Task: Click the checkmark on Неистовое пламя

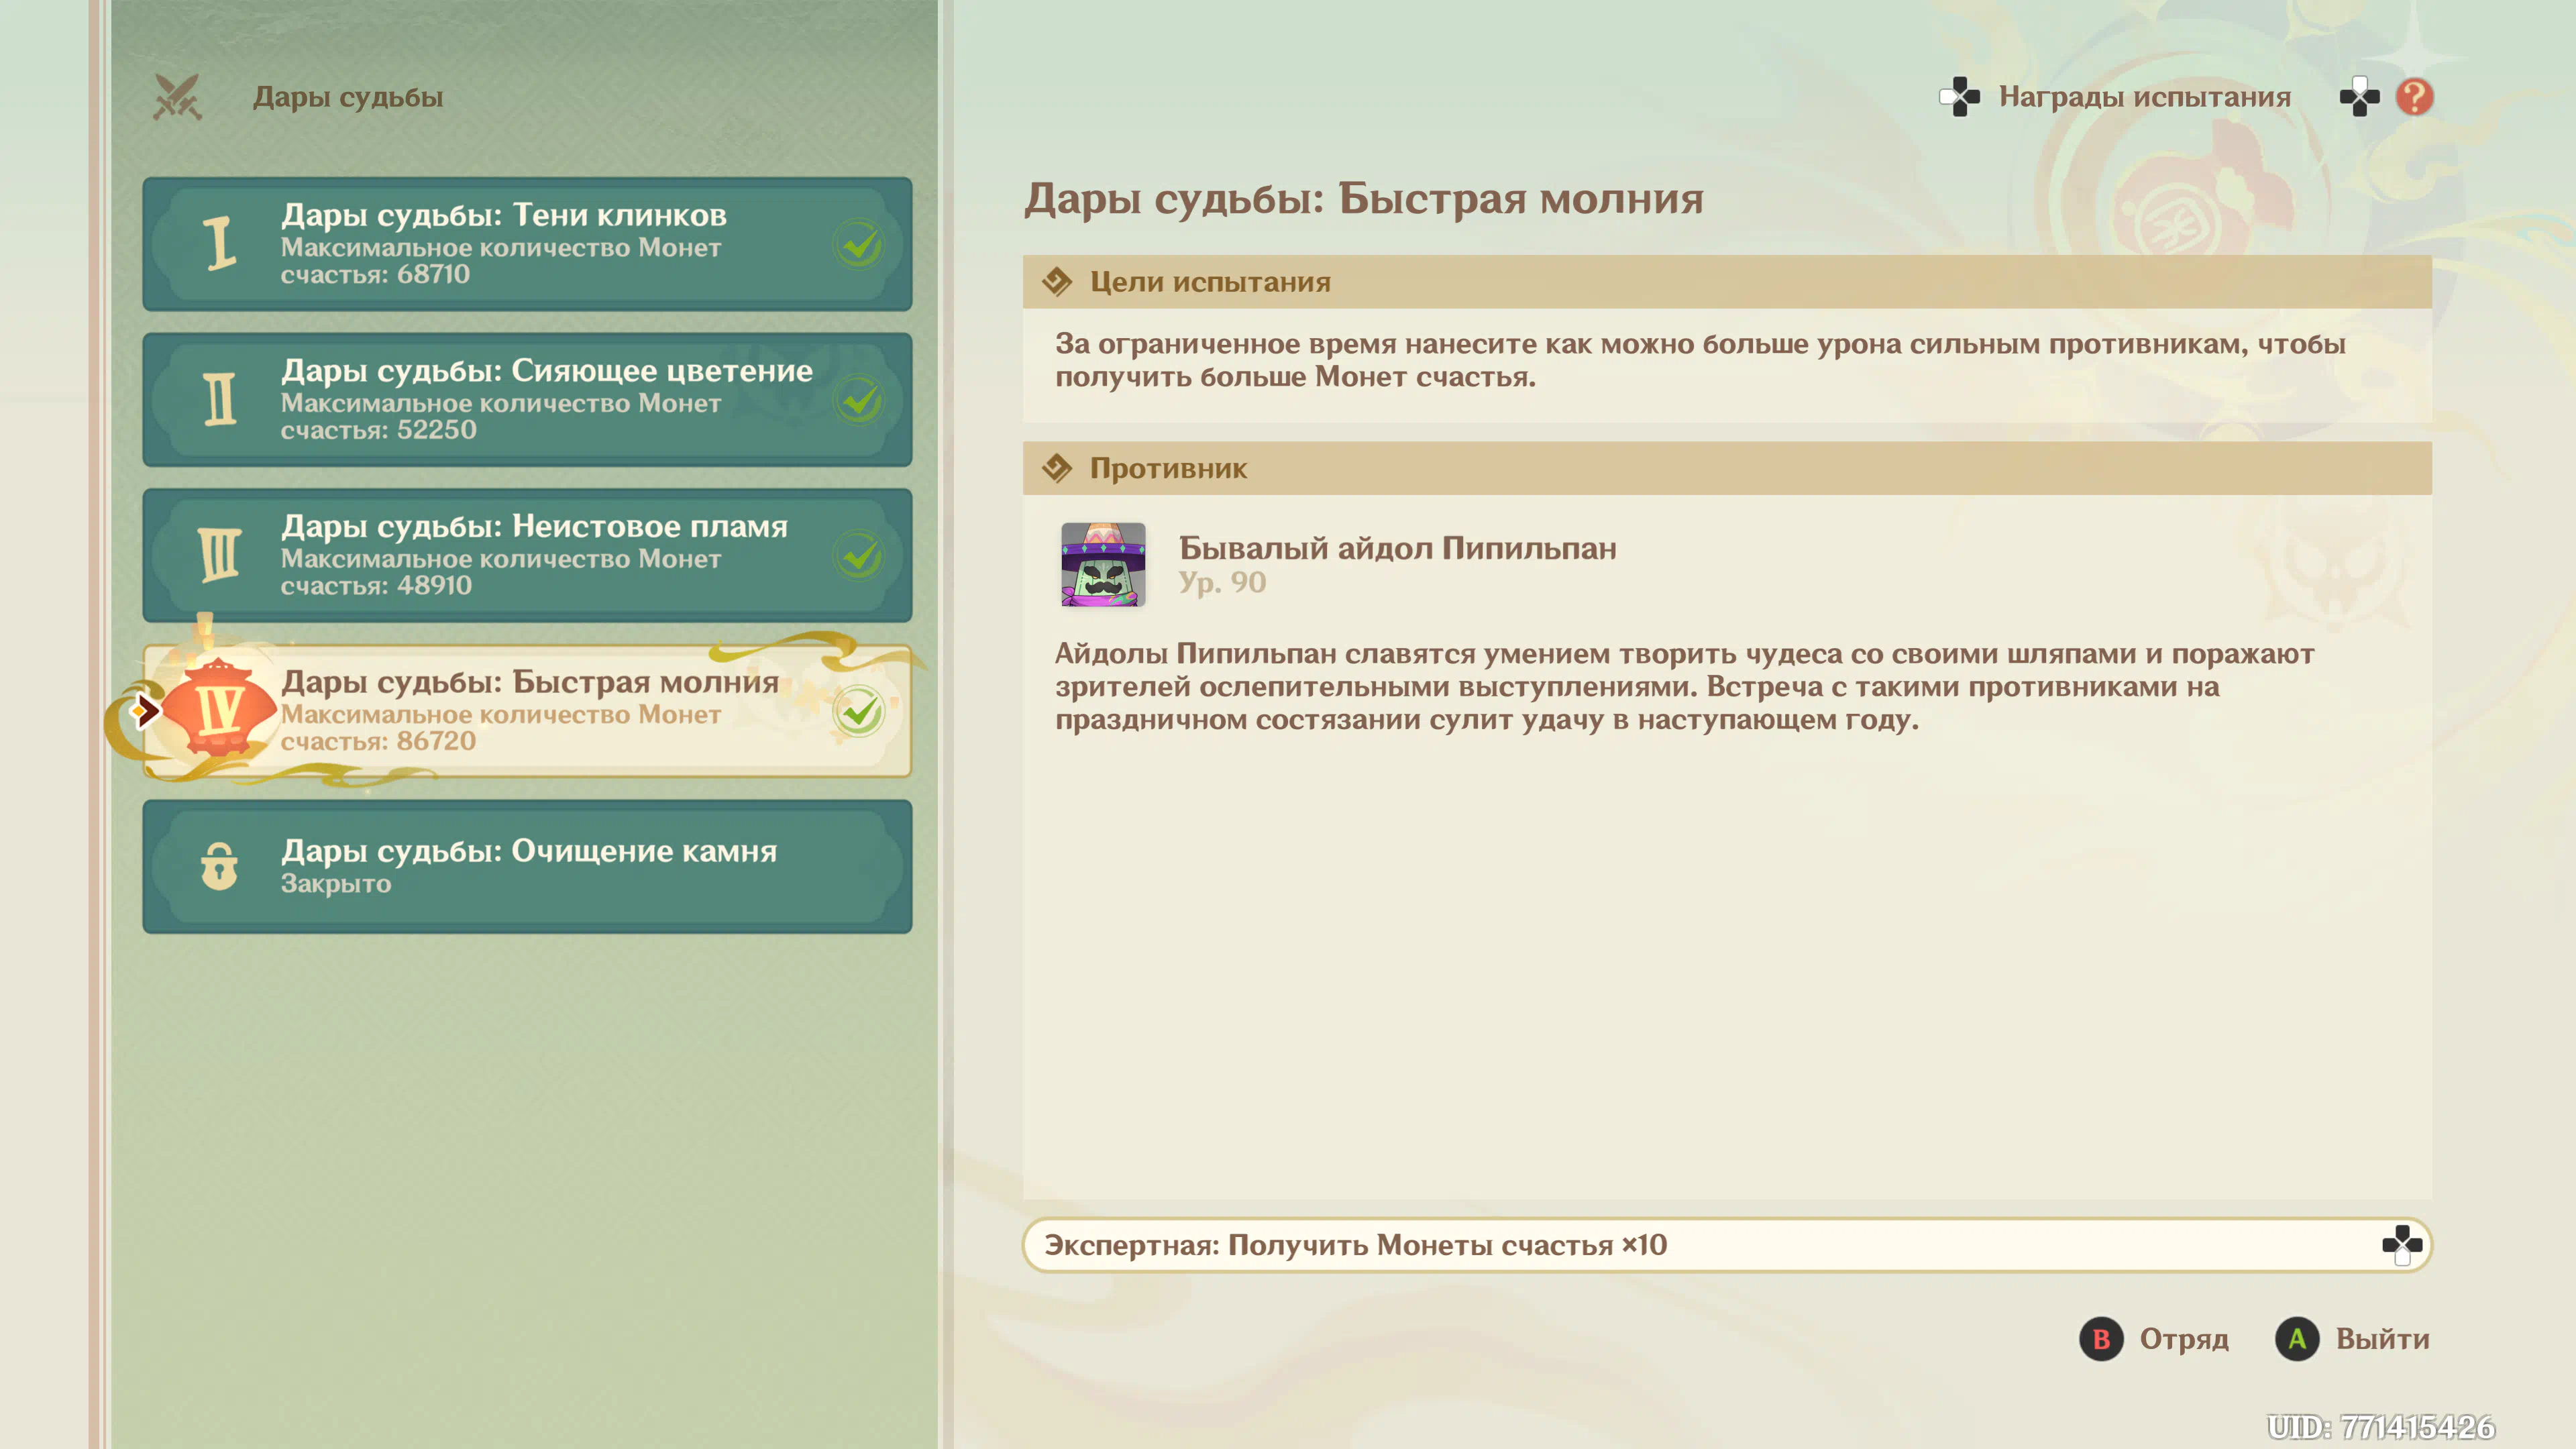Action: tap(859, 556)
